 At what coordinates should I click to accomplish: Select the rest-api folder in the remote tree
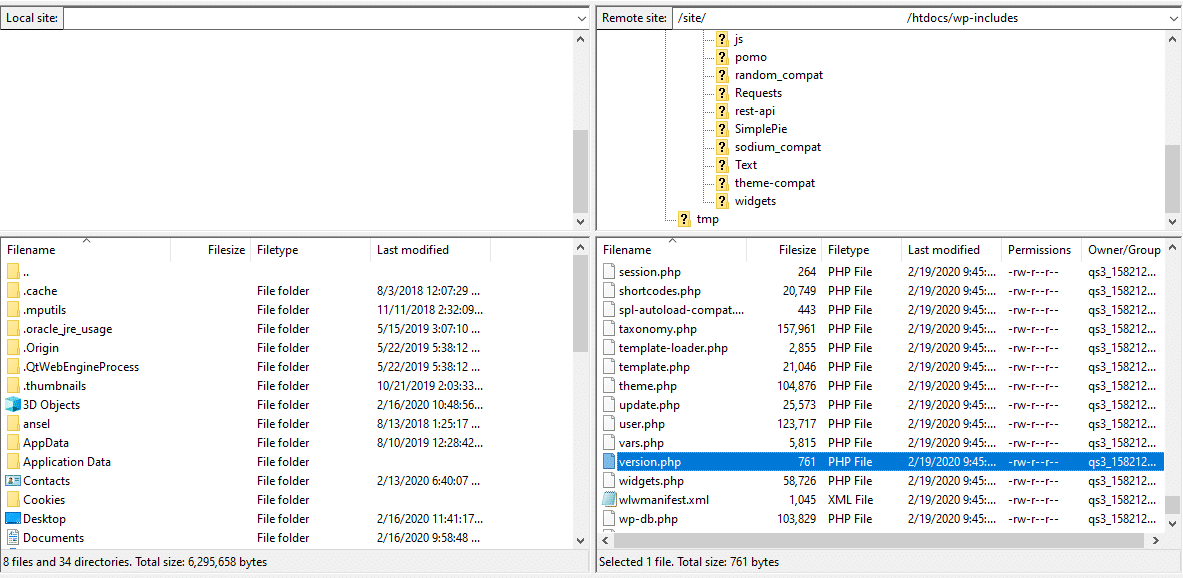[x=755, y=110]
